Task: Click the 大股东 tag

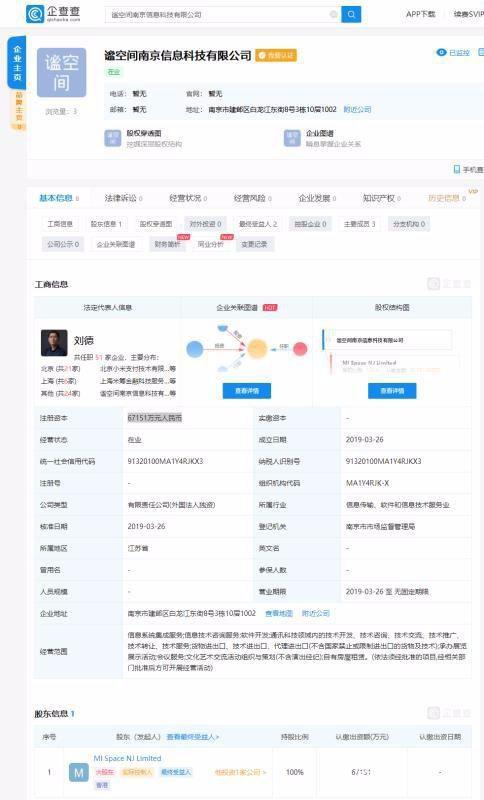Action: [x=105, y=772]
